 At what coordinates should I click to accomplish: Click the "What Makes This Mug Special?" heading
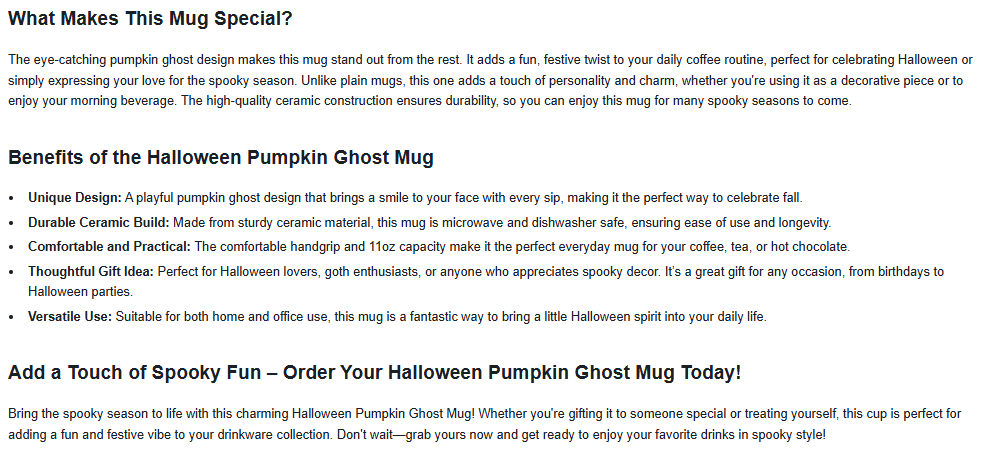pyautogui.click(x=150, y=19)
